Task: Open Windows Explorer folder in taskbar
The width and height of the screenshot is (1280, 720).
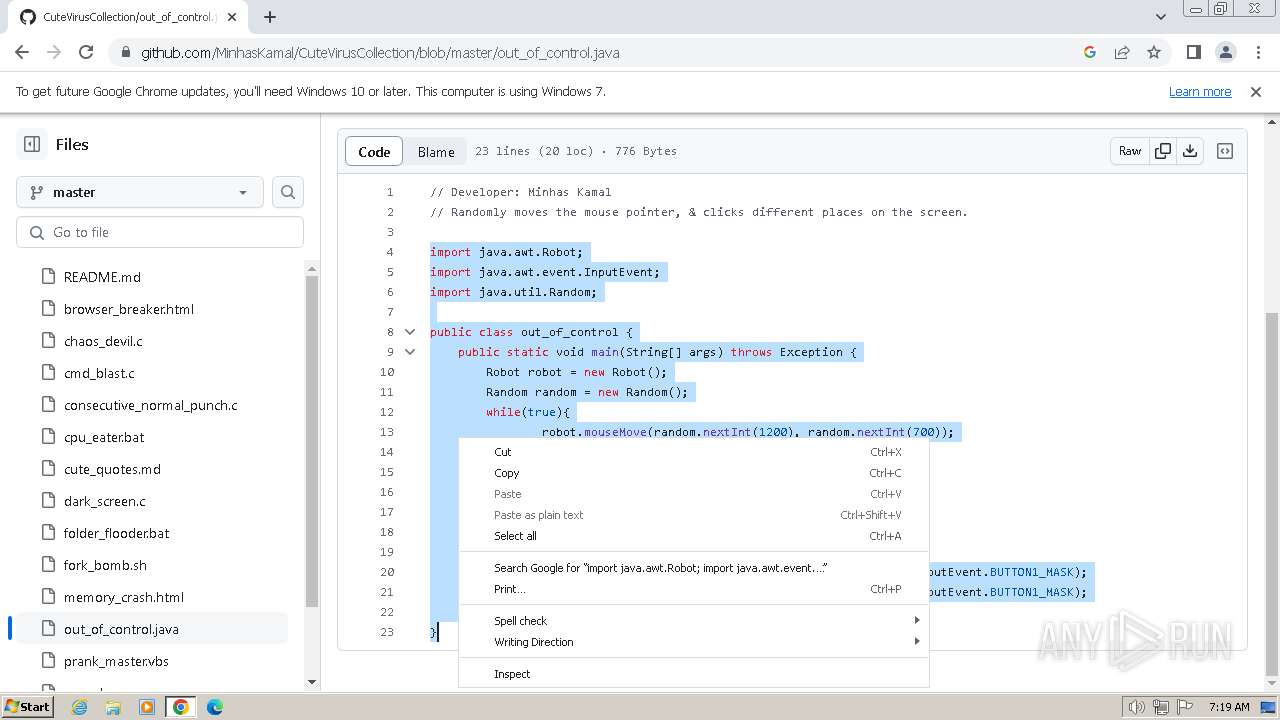Action: pyautogui.click(x=113, y=706)
